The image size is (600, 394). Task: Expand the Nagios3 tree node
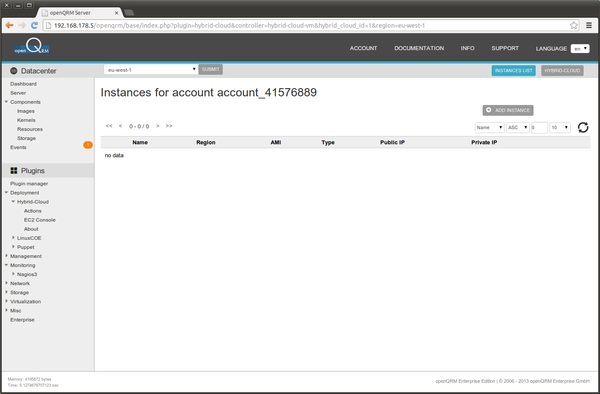pyautogui.click(x=13, y=274)
